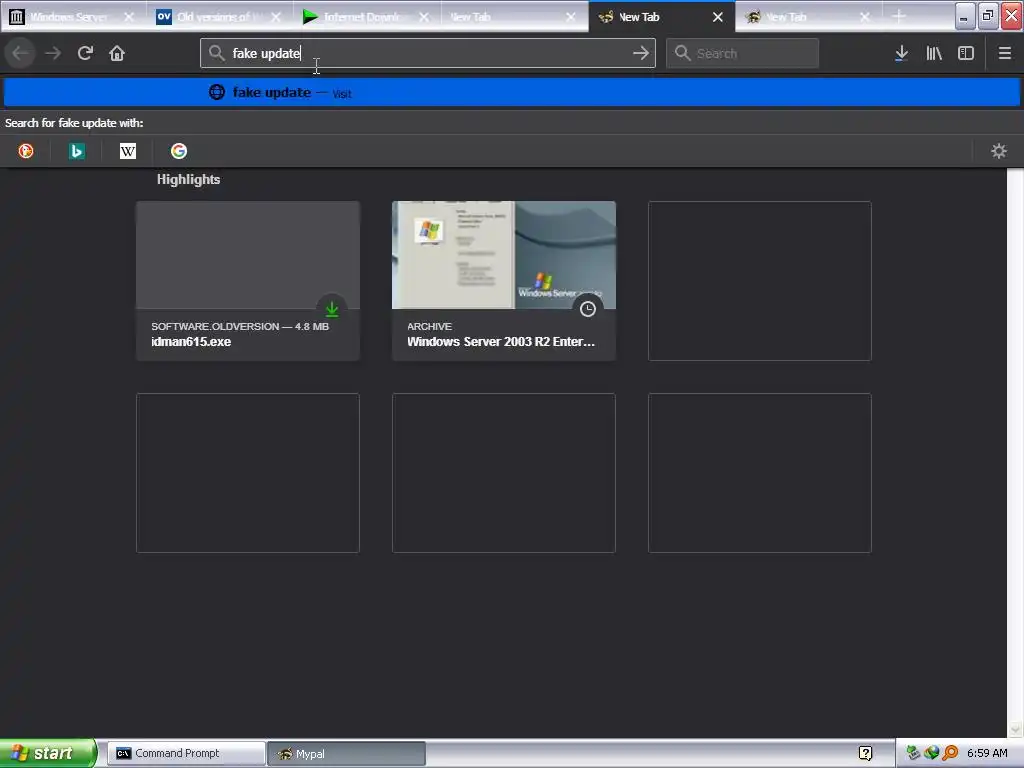Image resolution: width=1024 pixels, height=768 pixels.
Task: Open a new tab with the plus button
Action: click(899, 17)
